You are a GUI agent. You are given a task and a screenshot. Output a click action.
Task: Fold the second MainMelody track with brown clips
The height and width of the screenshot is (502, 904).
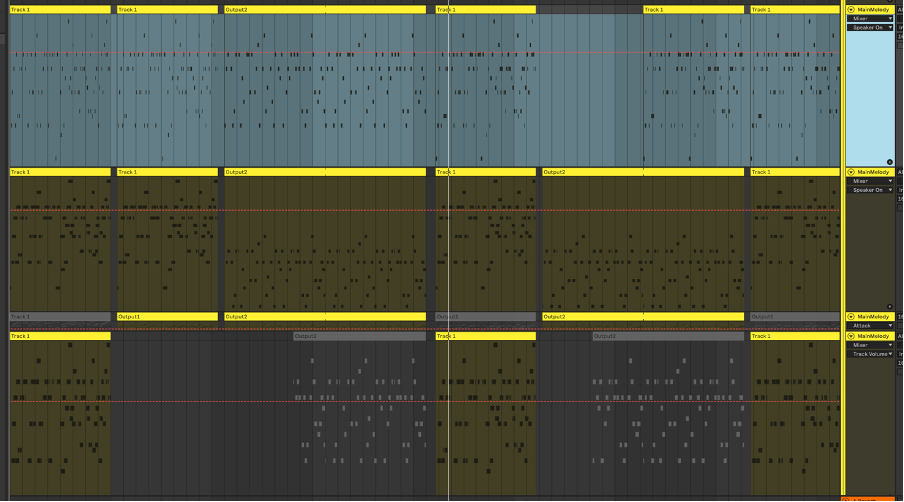pyautogui.click(x=851, y=172)
